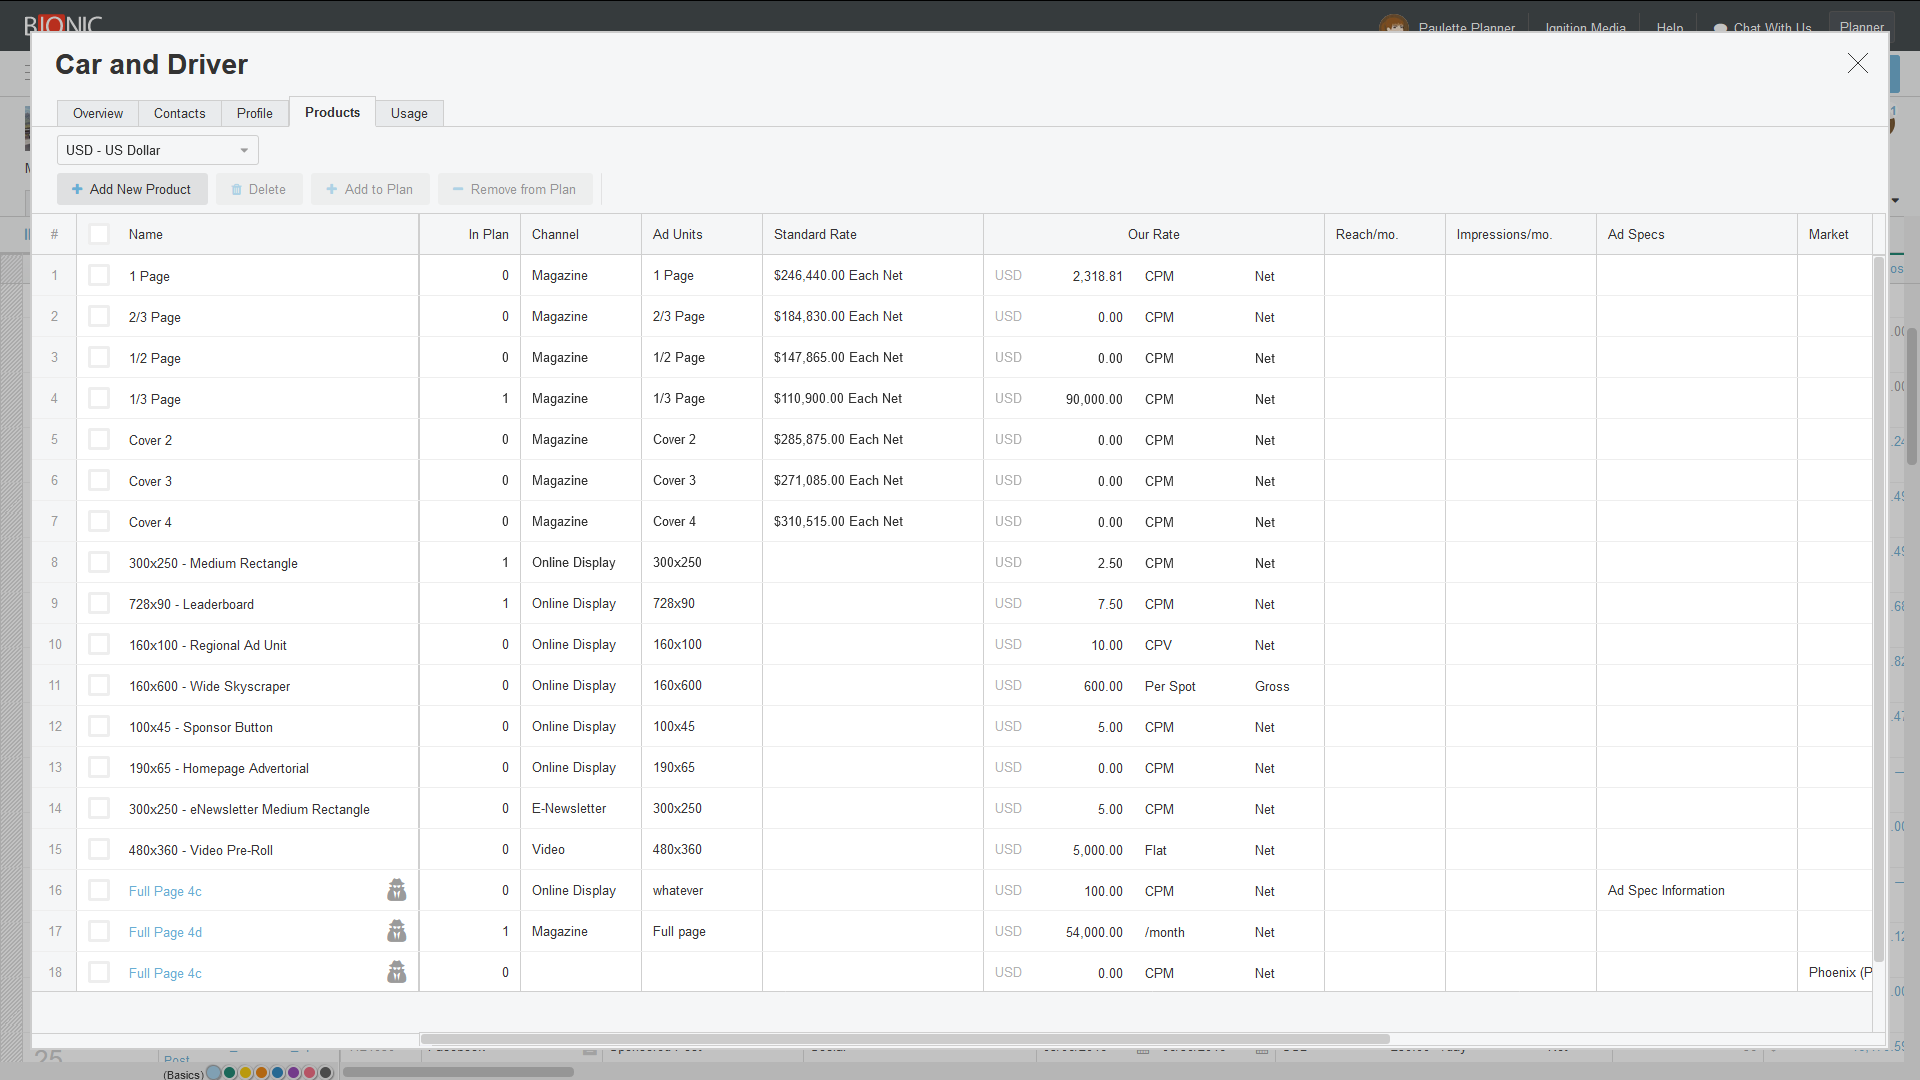Image resolution: width=1920 pixels, height=1080 pixels.
Task: Tick the 728x90 - Leaderboard checkbox
Action: 99,603
